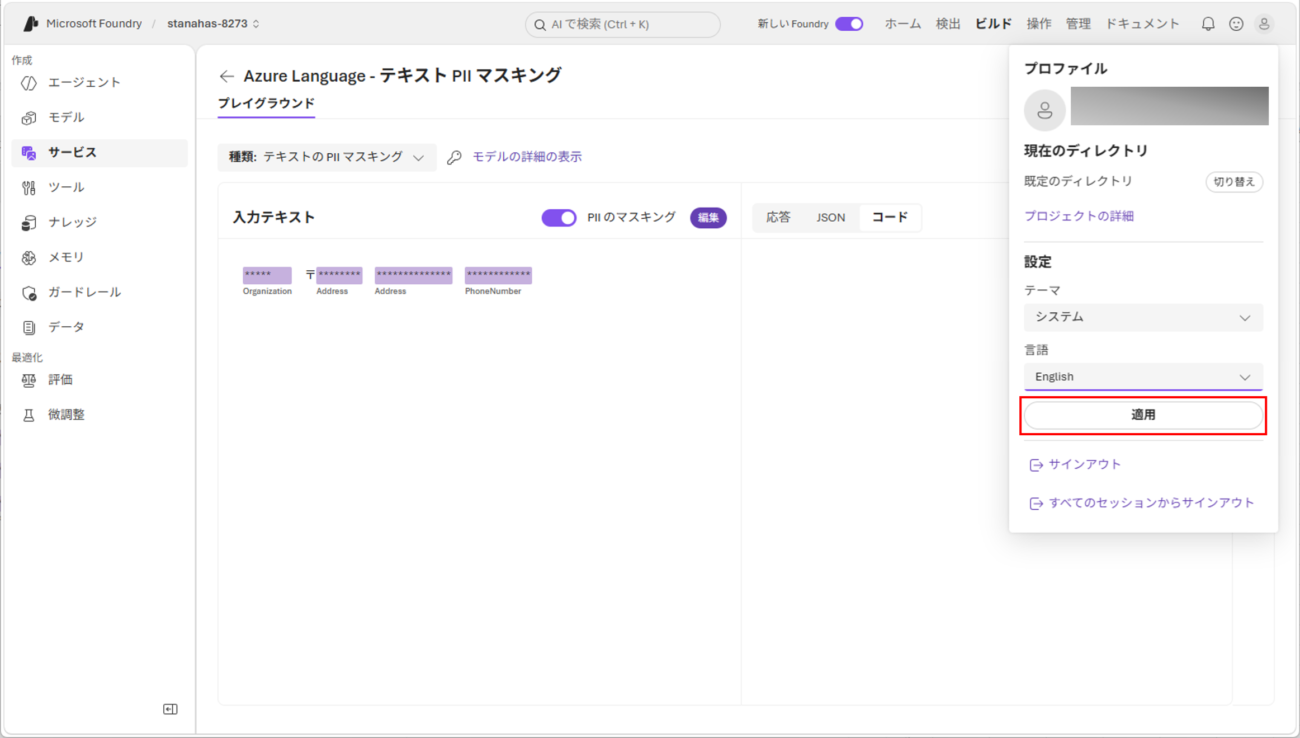
Task: Open ナレッジ in the sidebar
Action: point(99,223)
